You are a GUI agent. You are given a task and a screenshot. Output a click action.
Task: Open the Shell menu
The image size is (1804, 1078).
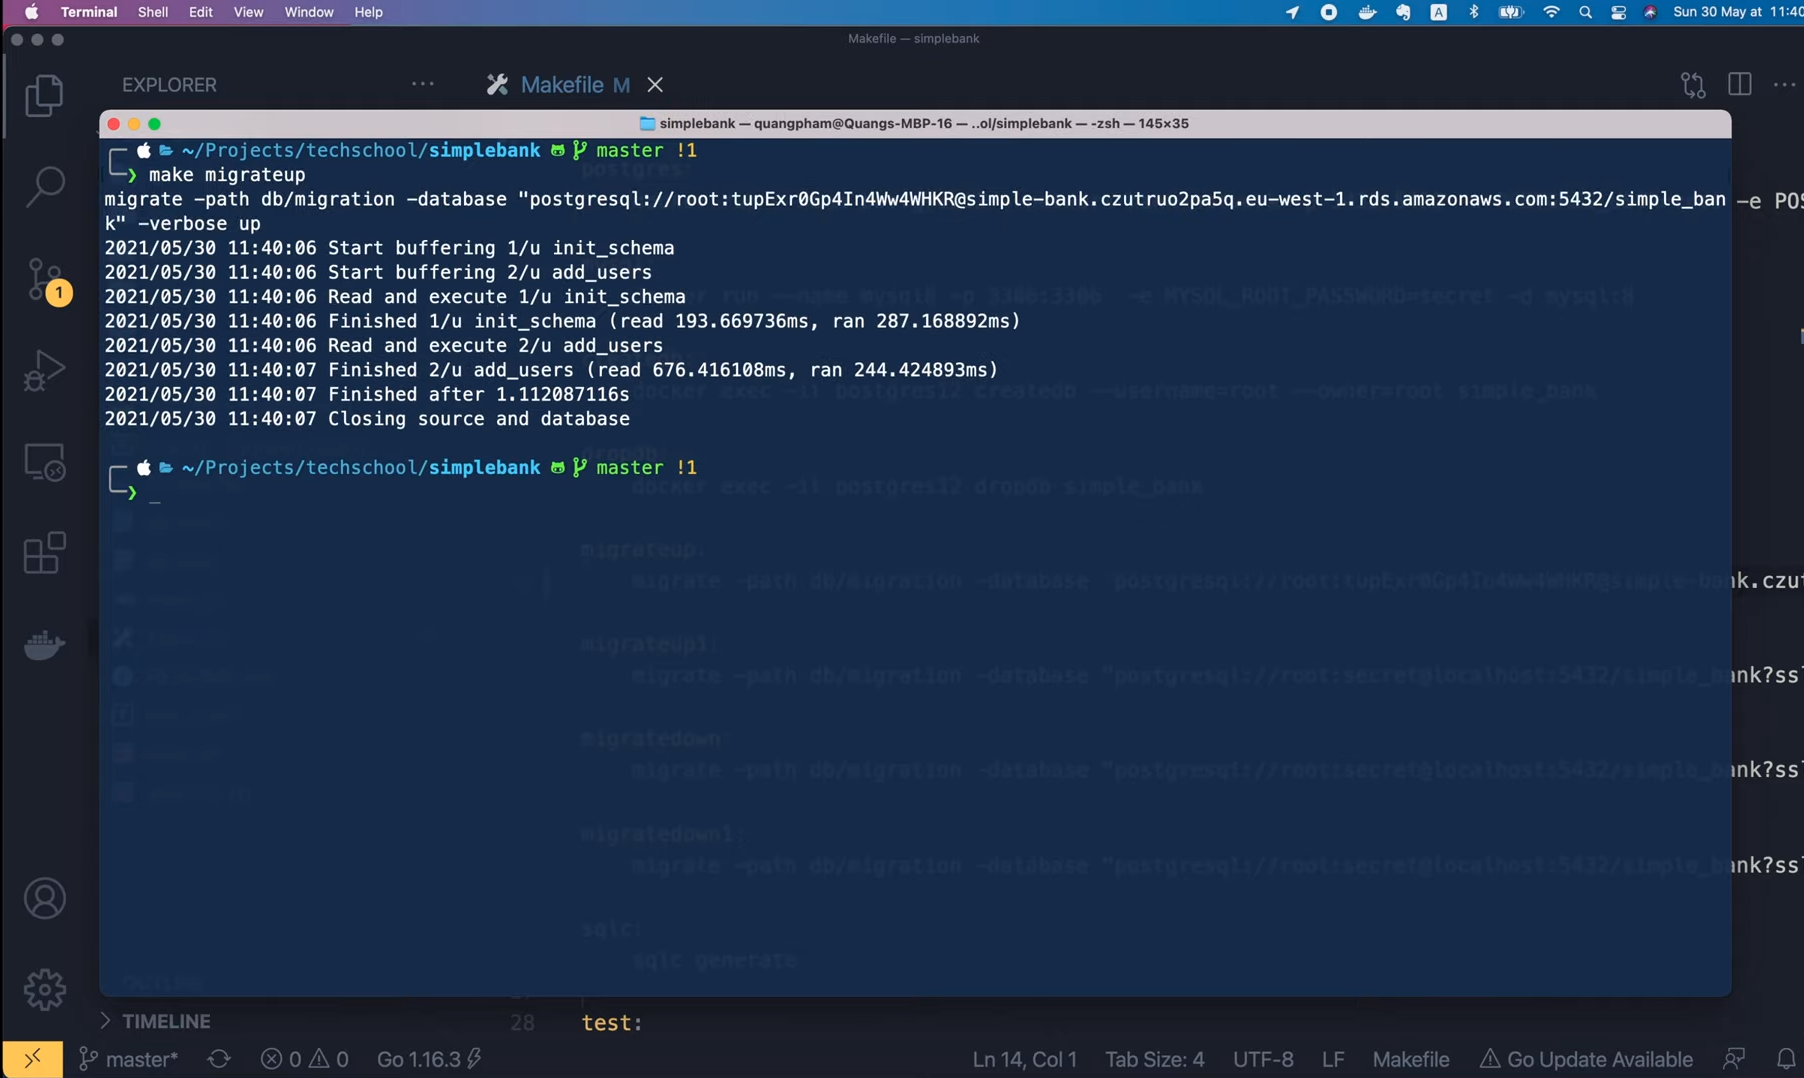click(x=152, y=12)
